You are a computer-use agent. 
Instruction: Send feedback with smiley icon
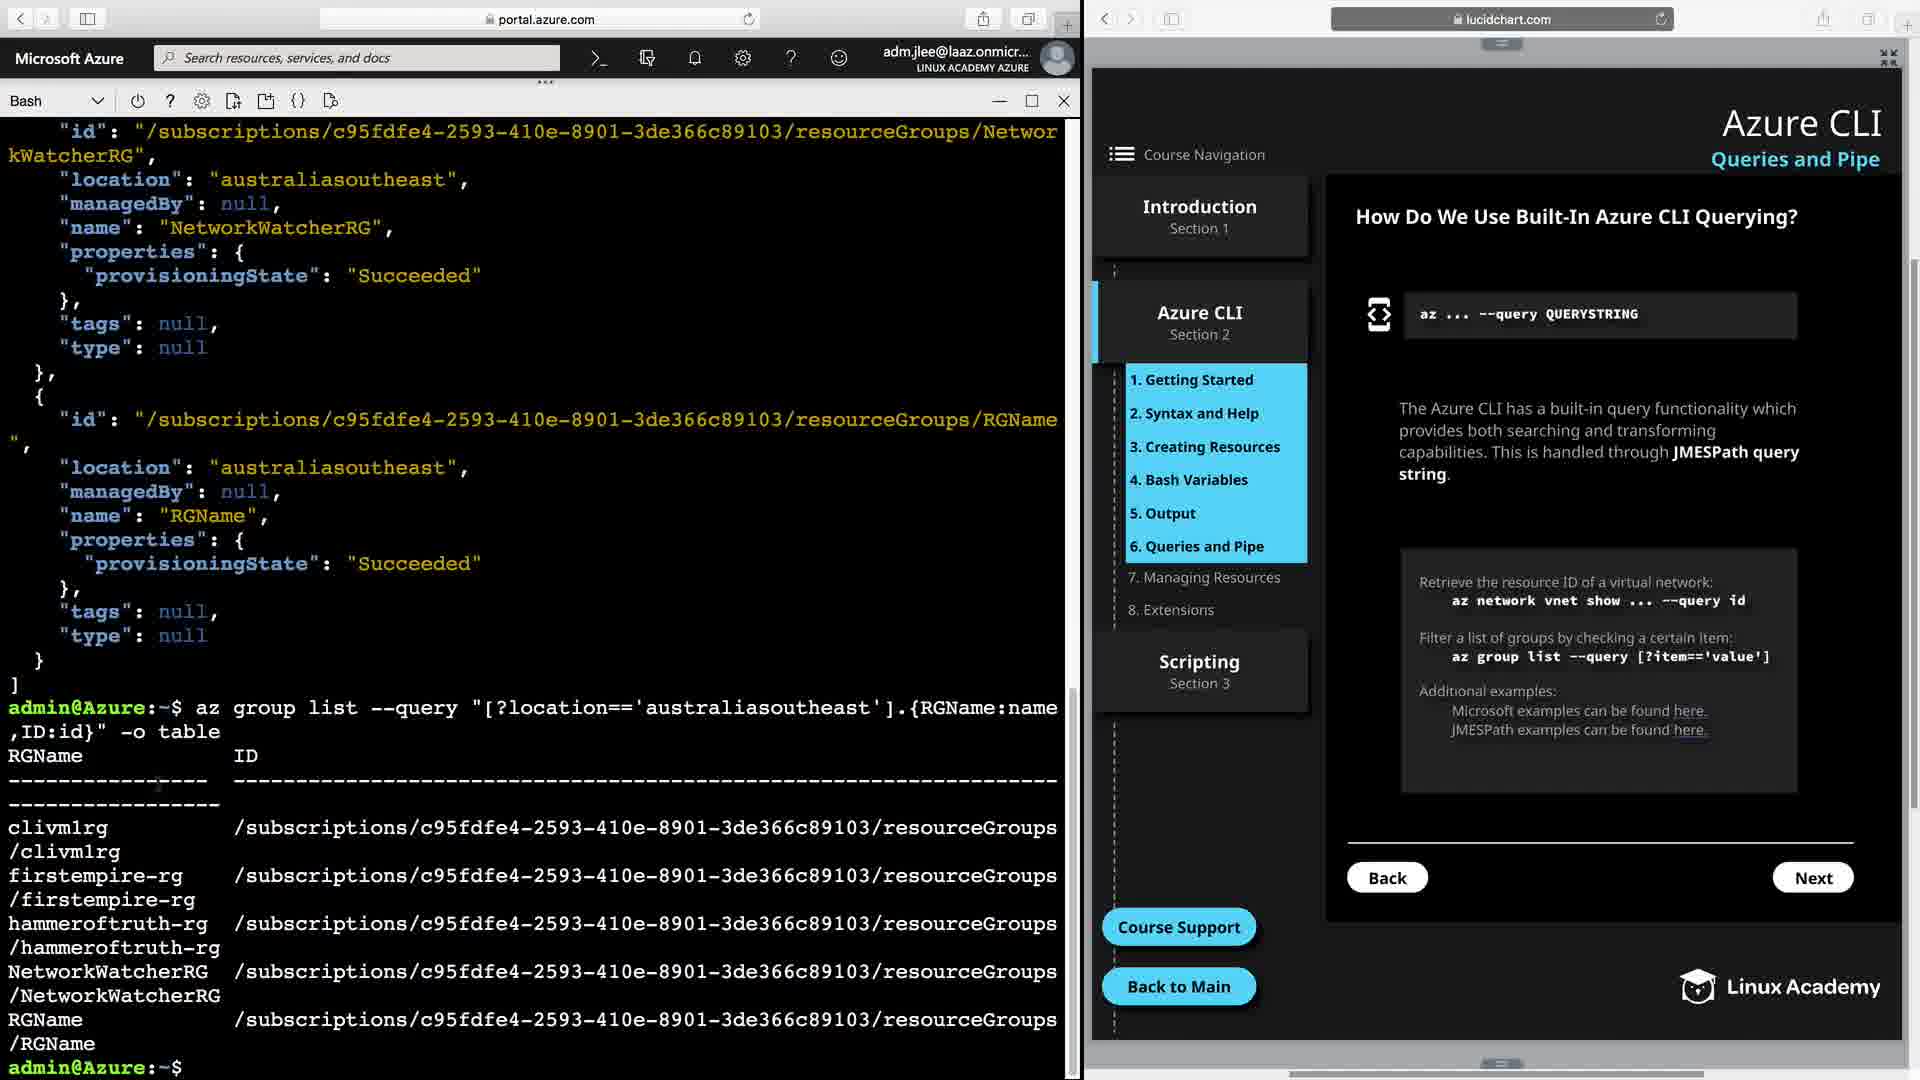pos(839,58)
